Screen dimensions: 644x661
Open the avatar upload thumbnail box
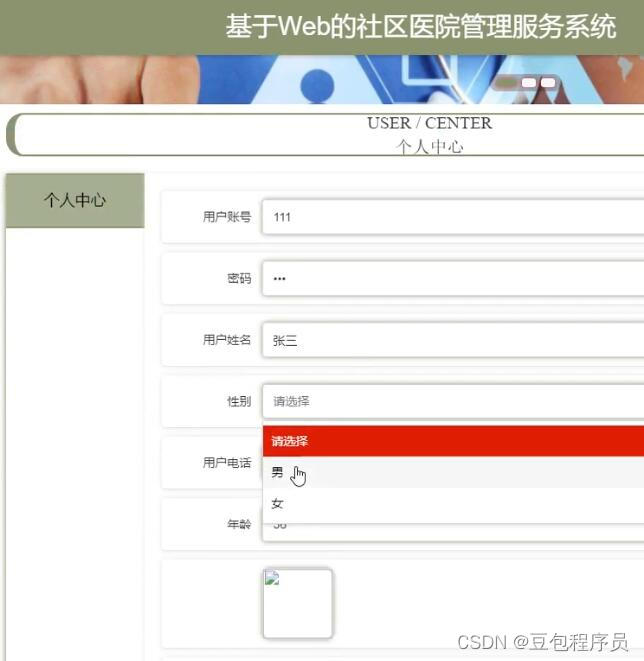298,603
